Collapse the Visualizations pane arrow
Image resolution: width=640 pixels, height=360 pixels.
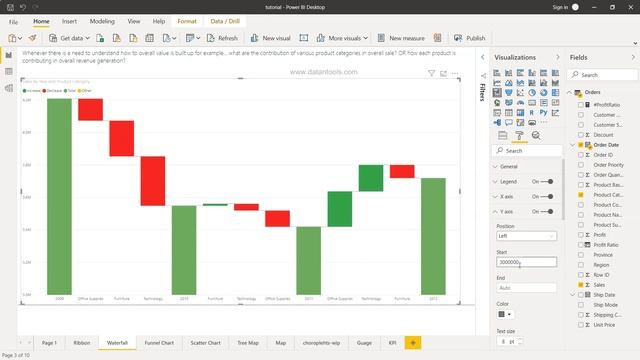(558, 58)
